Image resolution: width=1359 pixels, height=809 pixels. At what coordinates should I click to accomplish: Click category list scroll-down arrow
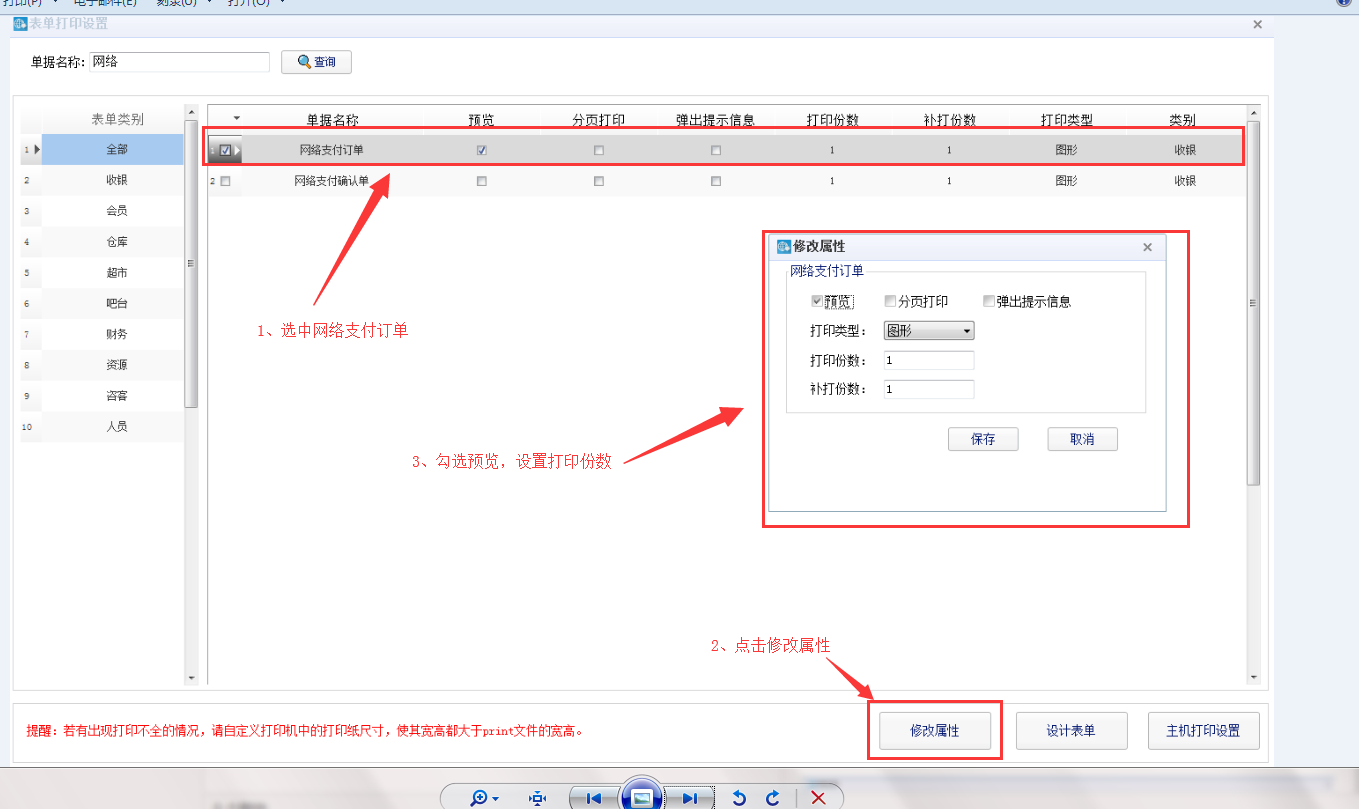(192, 678)
